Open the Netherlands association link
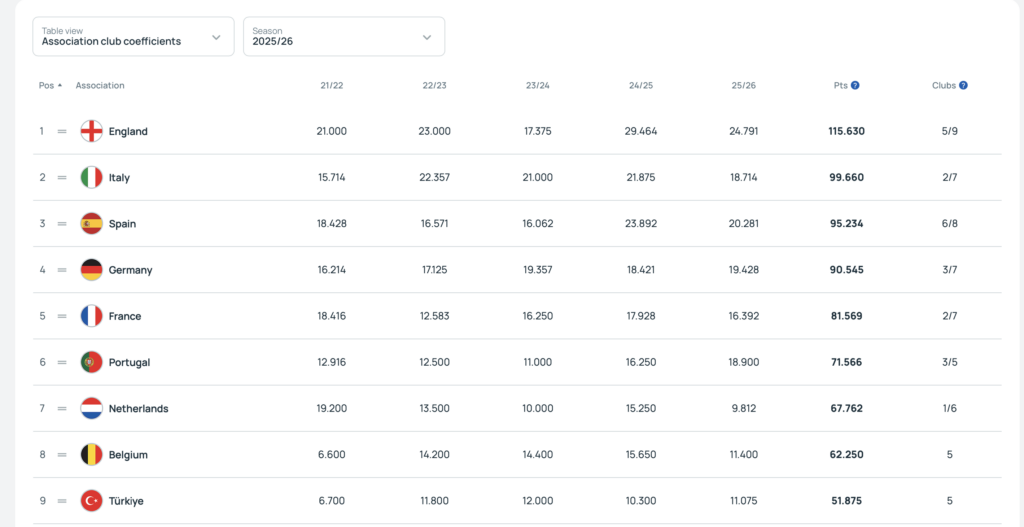The height and width of the screenshot is (527, 1024). (x=138, y=409)
